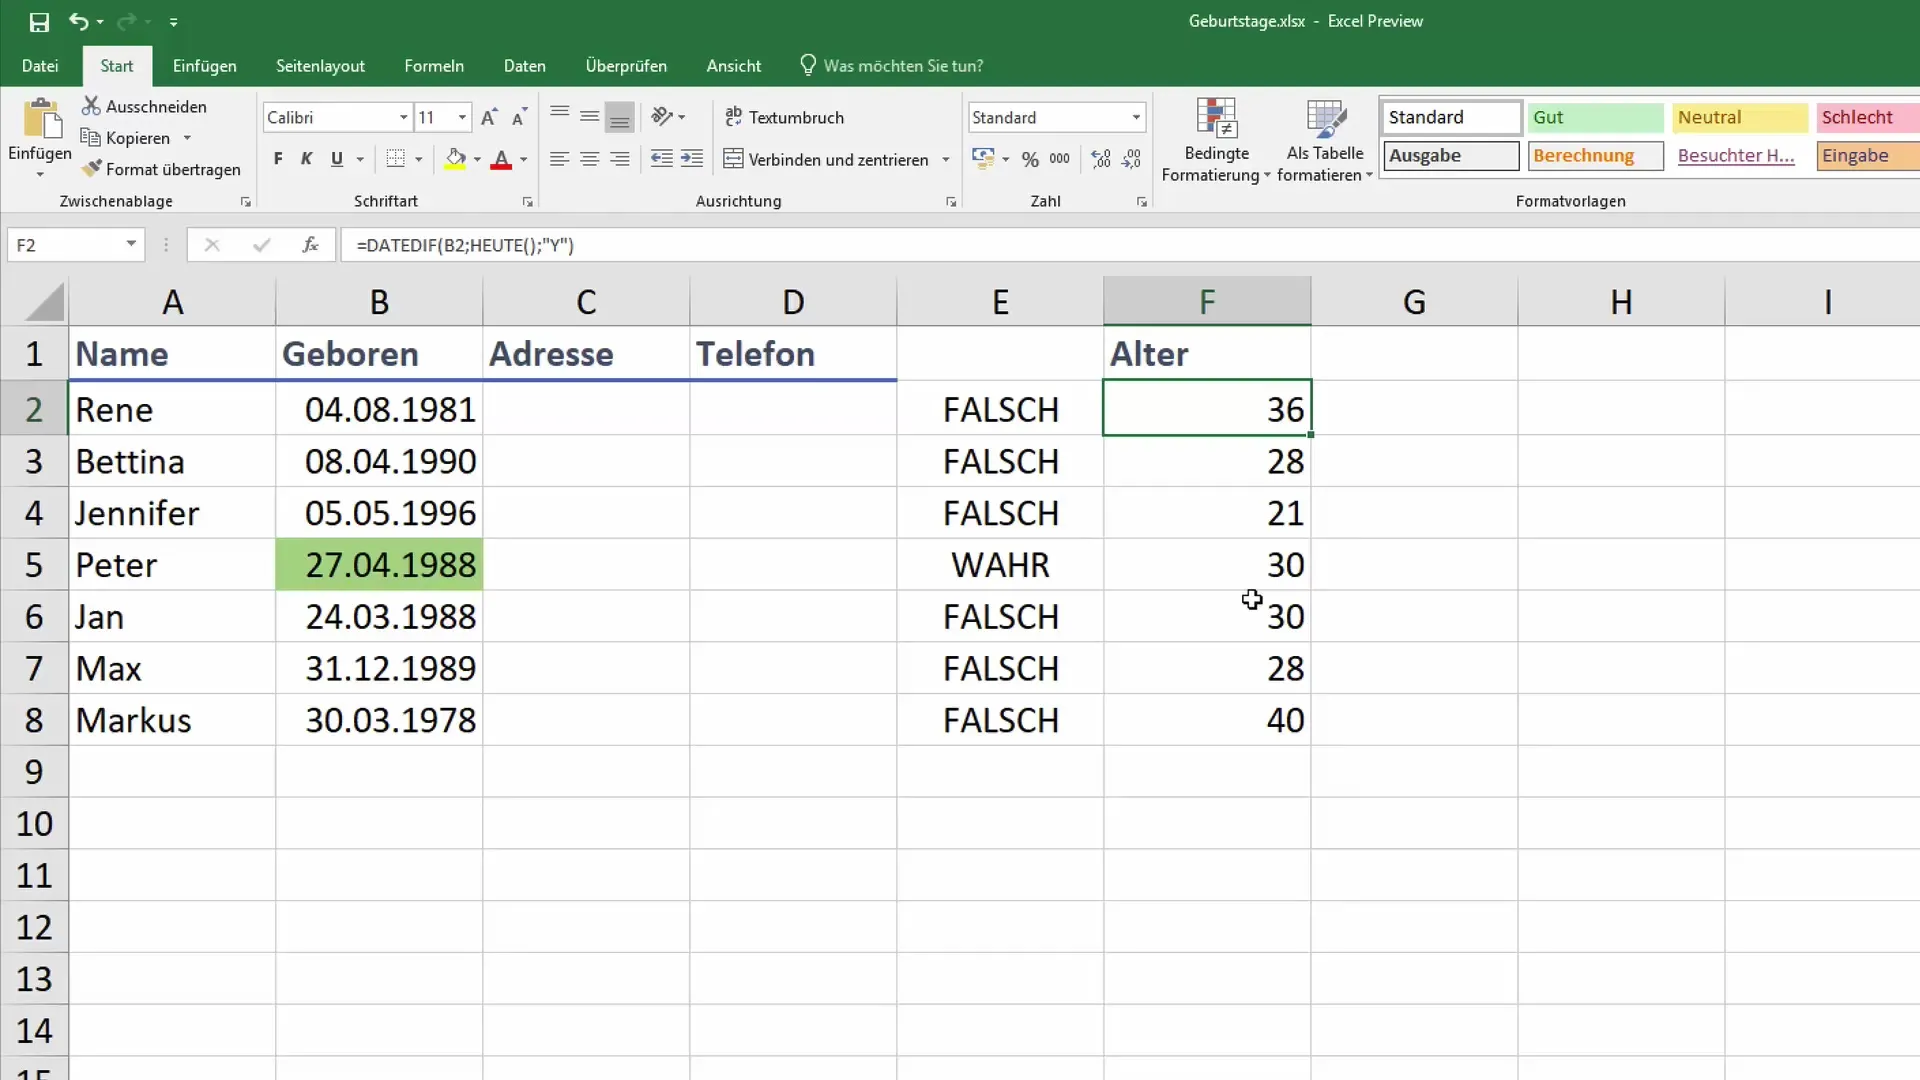Image resolution: width=1920 pixels, height=1080 pixels.
Task: Remove a decimal place
Action: 1131,159
